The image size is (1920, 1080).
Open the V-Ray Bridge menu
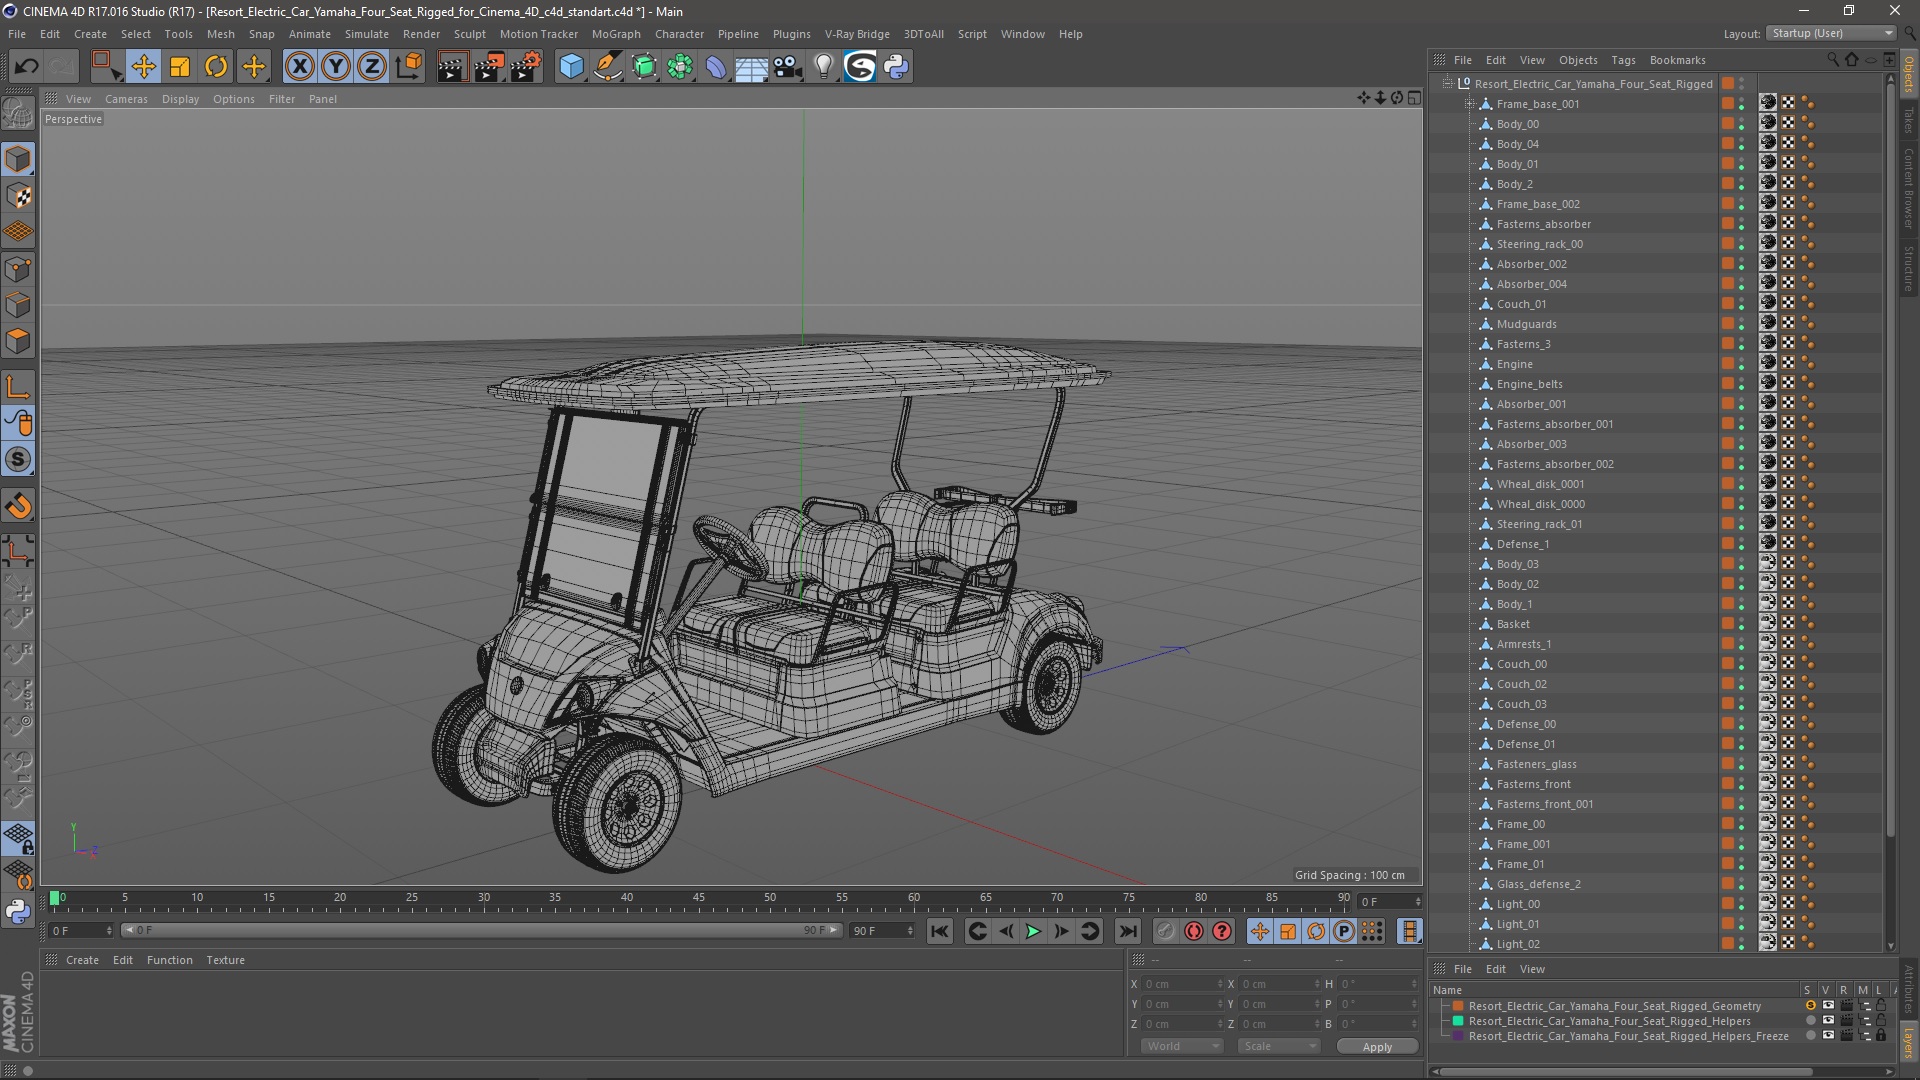click(x=857, y=34)
